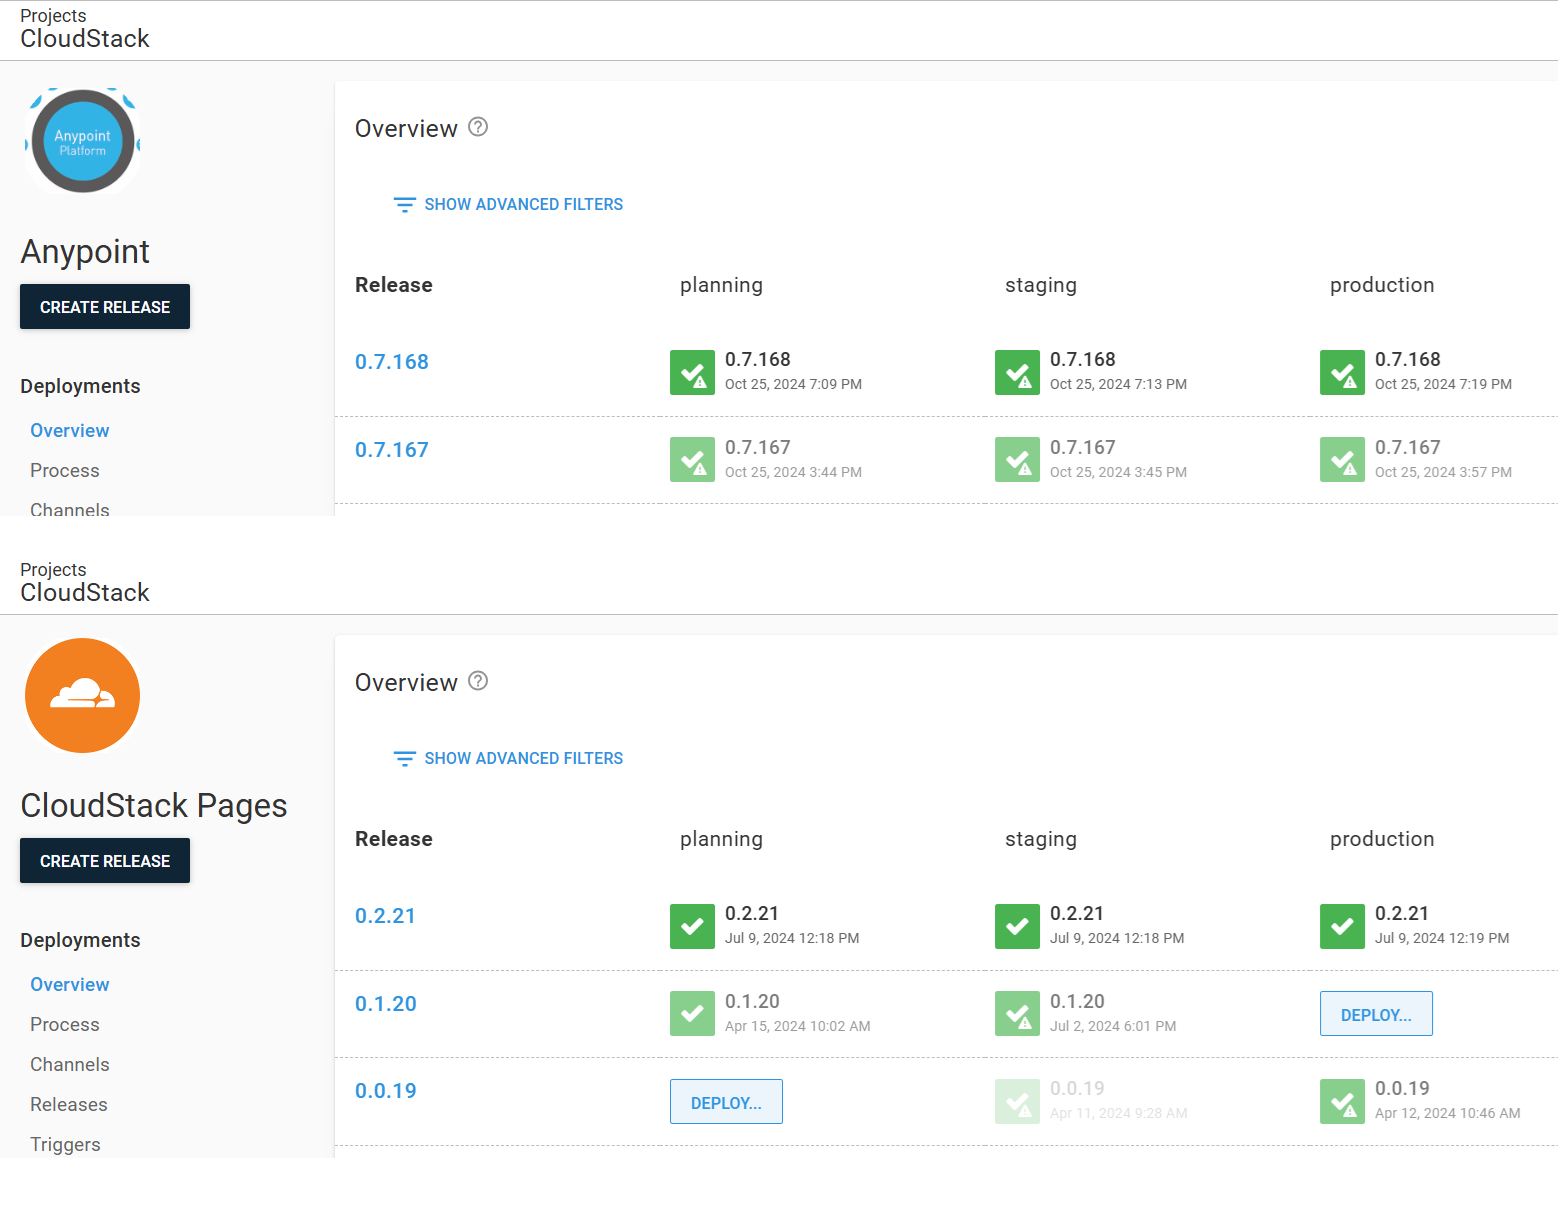1558x1206 pixels.
Task: Click production column header in Anypoint table
Action: (x=1382, y=285)
